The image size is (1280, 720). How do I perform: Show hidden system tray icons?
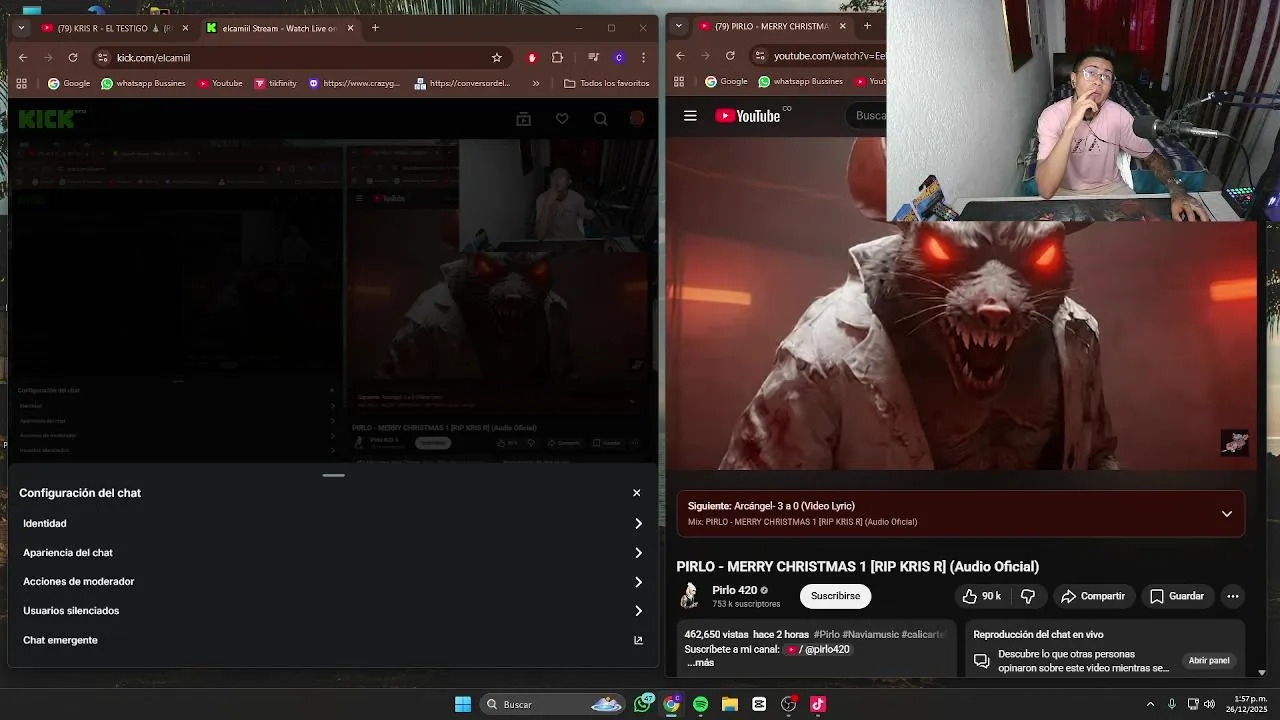click(x=1150, y=704)
